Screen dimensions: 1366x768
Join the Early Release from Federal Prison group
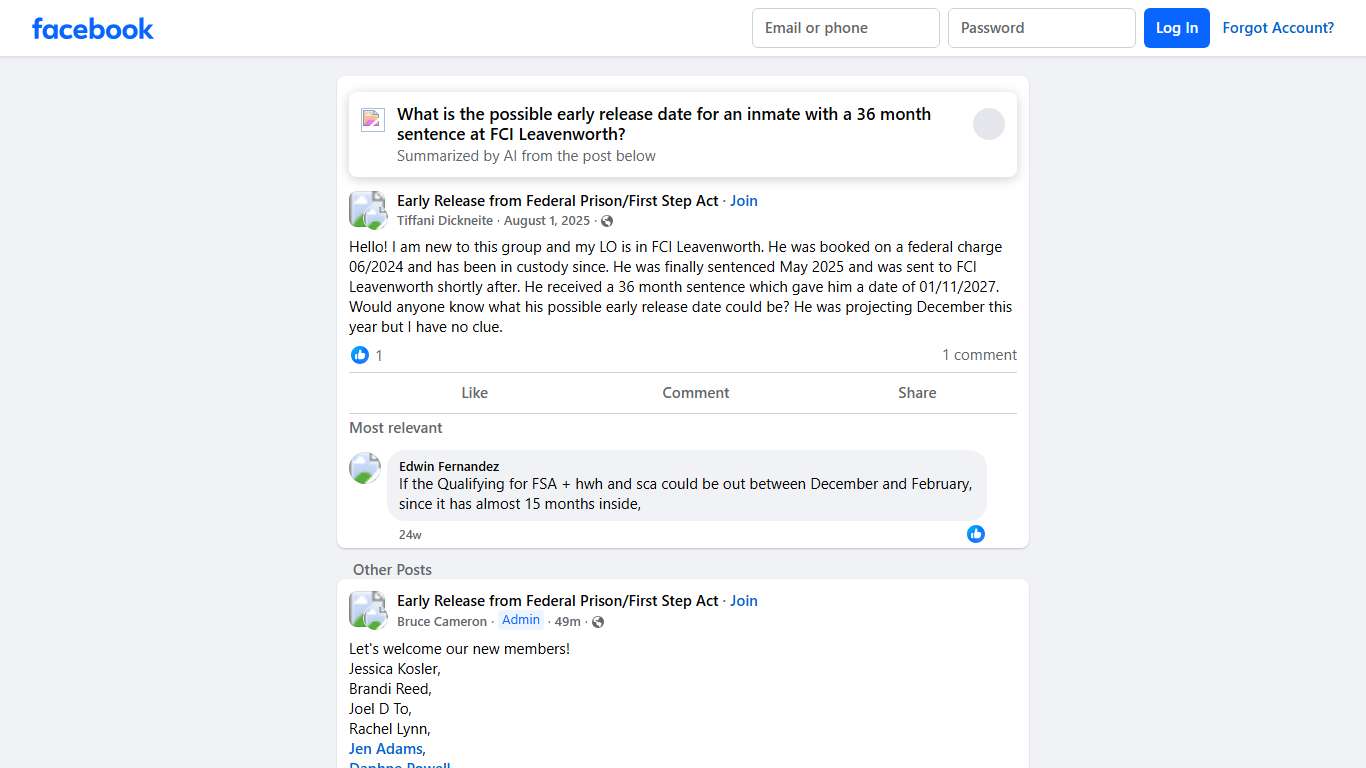click(743, 200)
